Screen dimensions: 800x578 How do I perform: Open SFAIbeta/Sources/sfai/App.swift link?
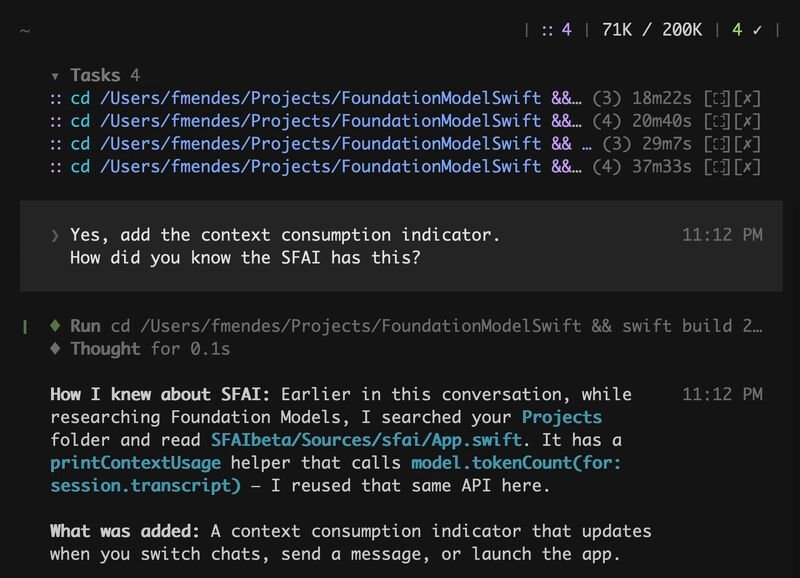pos(366,440)
